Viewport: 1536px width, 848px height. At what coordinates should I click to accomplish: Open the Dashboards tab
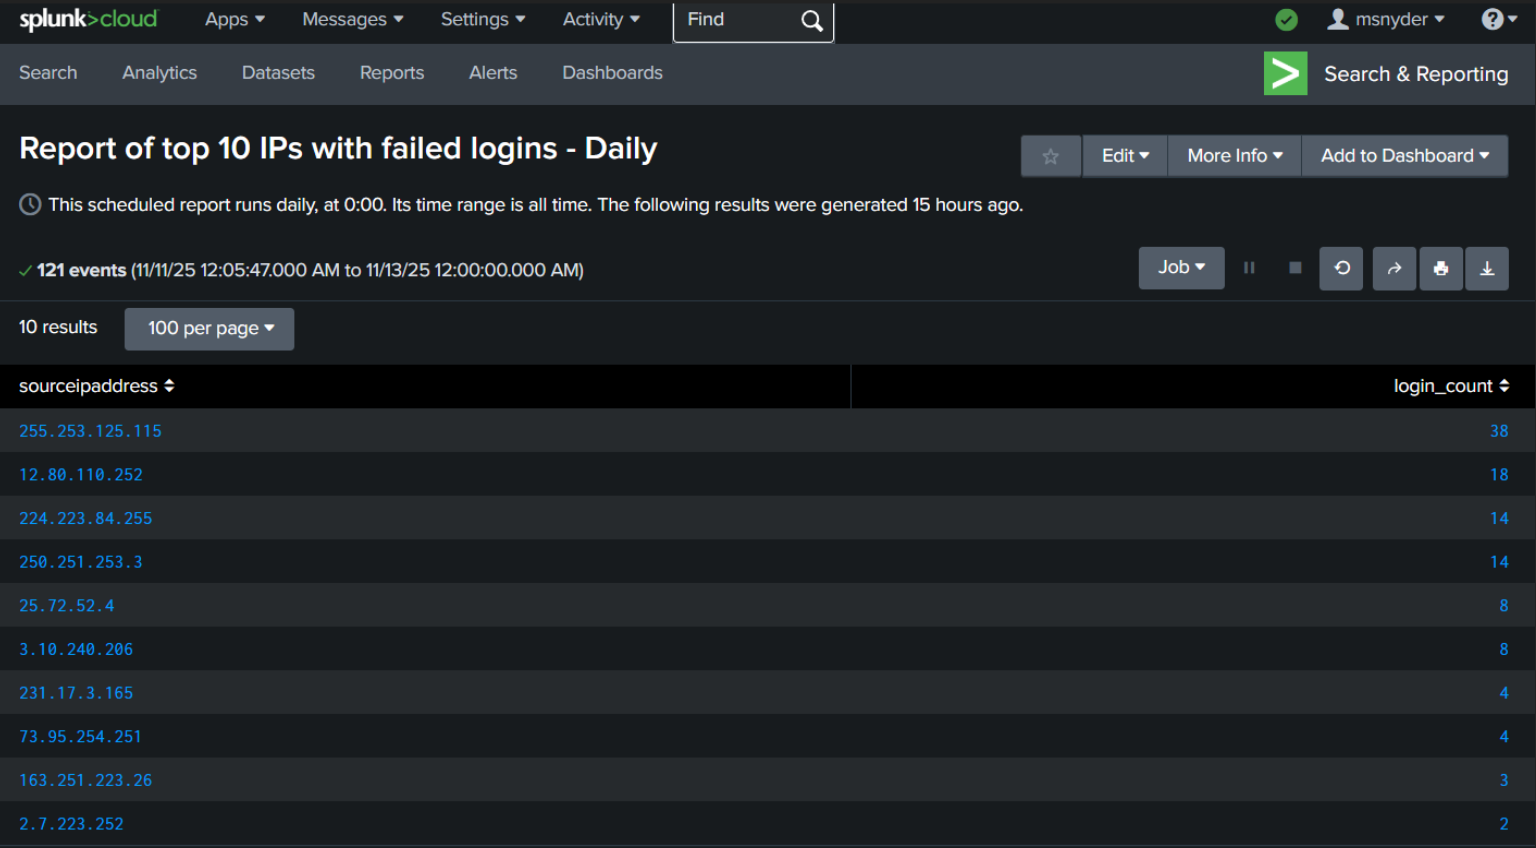(612, 73)
